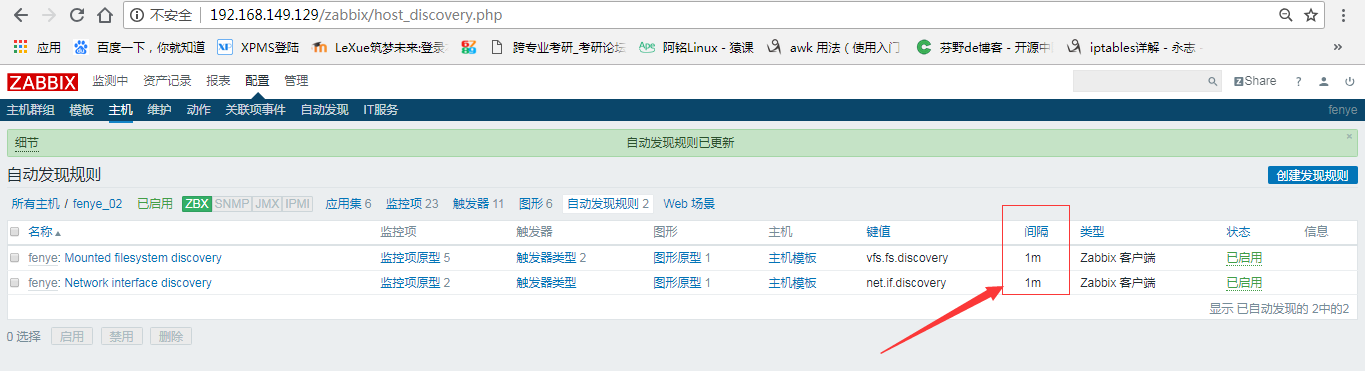
Task: Click the ZABBIX logo
Action: pyautogui.click(x=42, y=81)
